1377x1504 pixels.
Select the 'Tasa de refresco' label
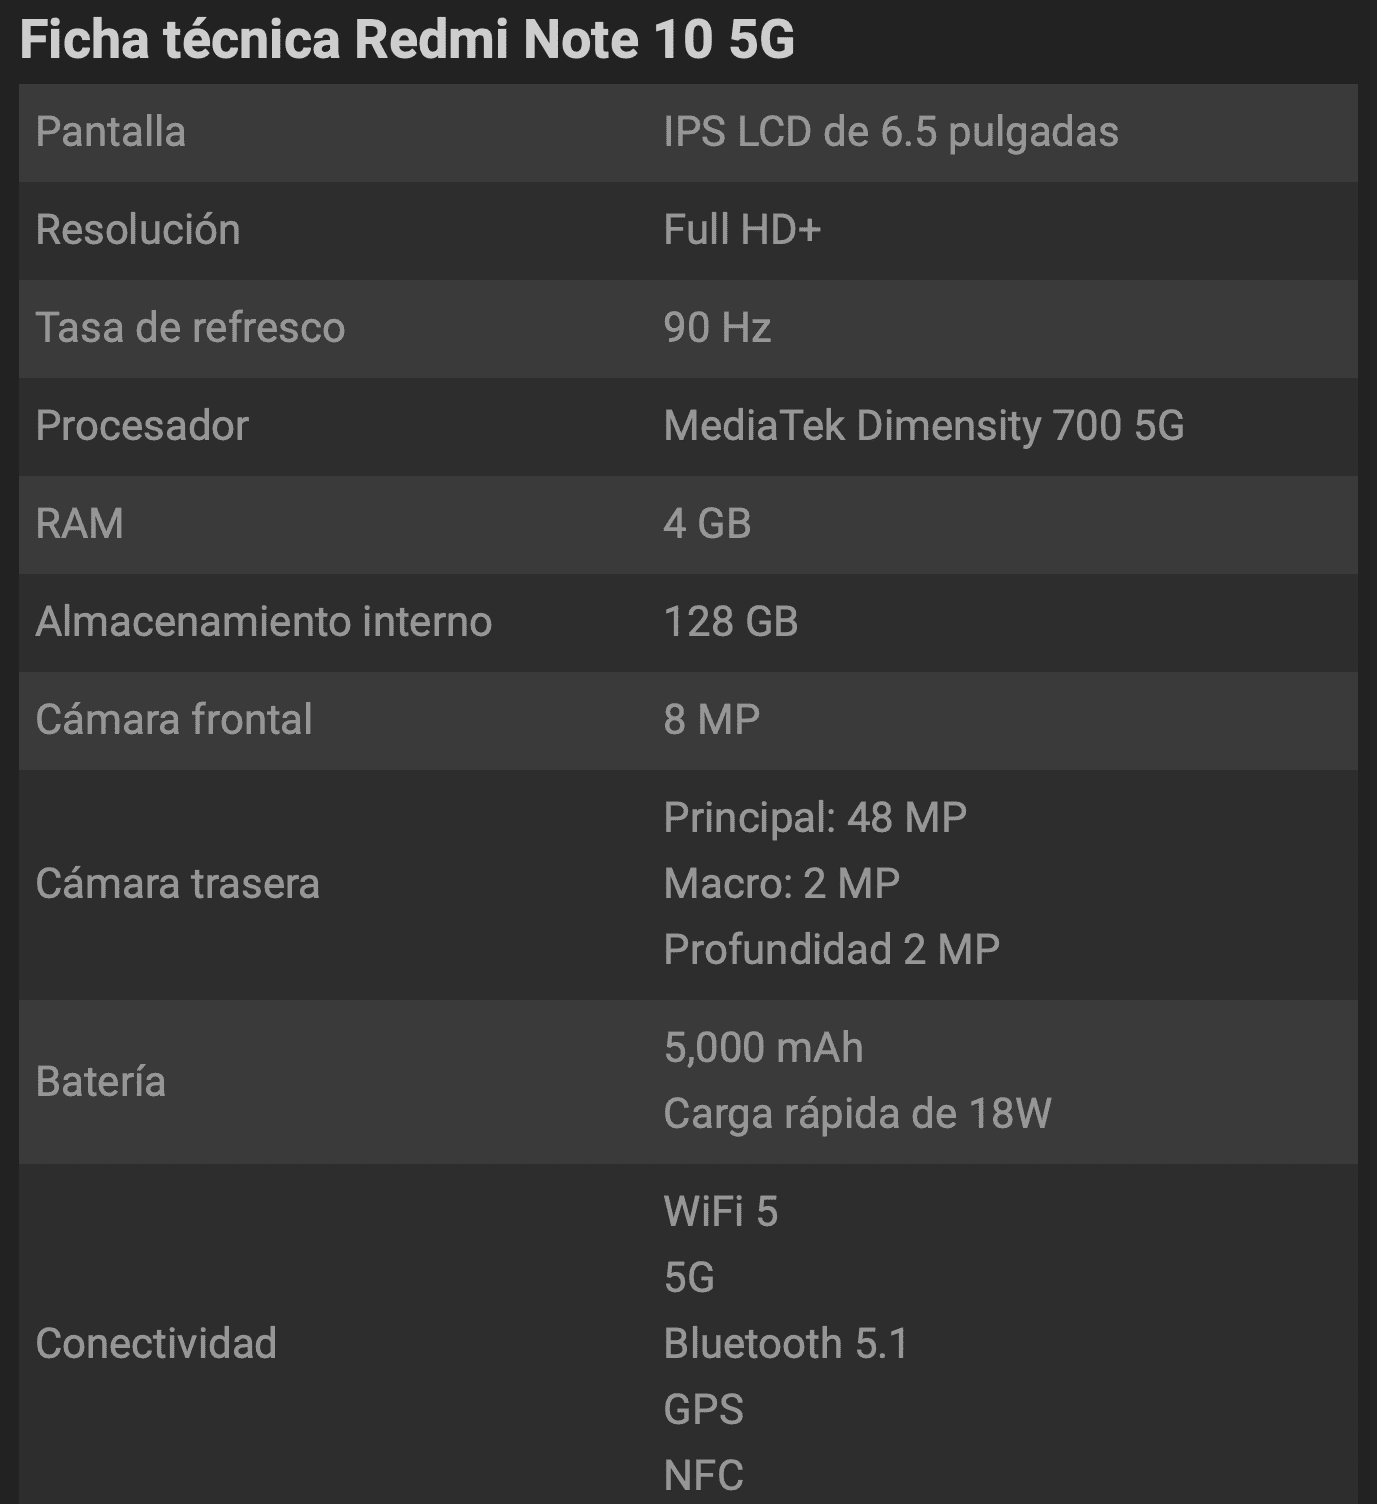point(190,328)
